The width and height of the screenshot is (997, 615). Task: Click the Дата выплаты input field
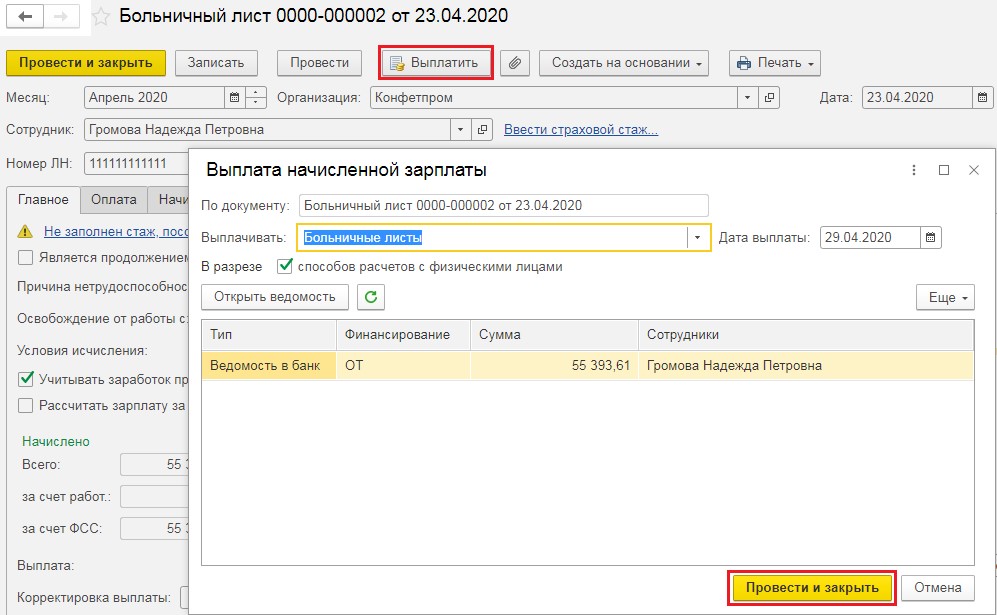click(x=870, y=237)
